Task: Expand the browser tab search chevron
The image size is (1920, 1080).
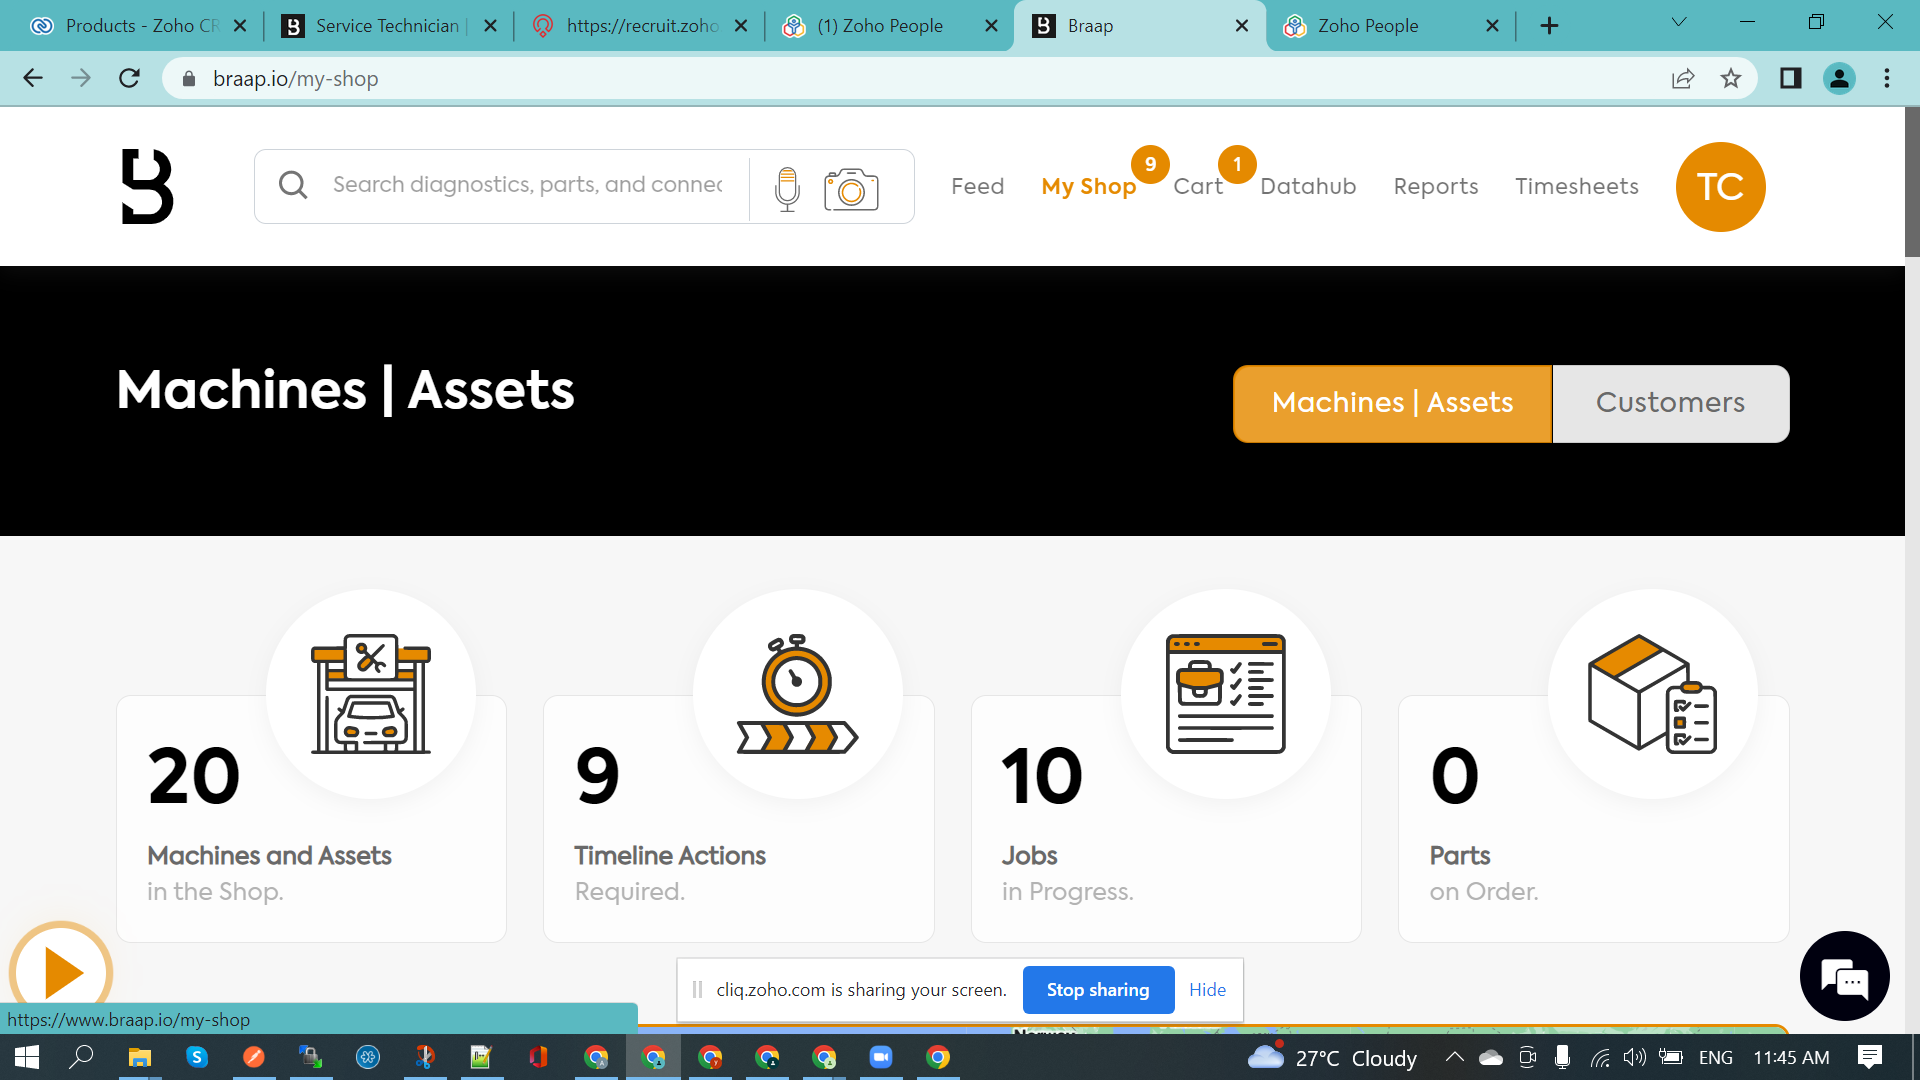Action: pos(1679,23)
